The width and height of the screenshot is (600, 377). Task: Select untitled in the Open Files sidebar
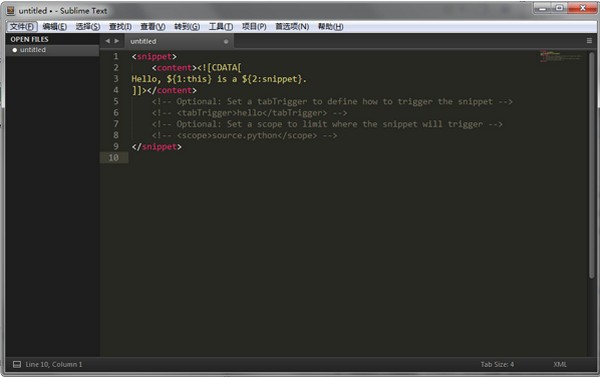52,50
